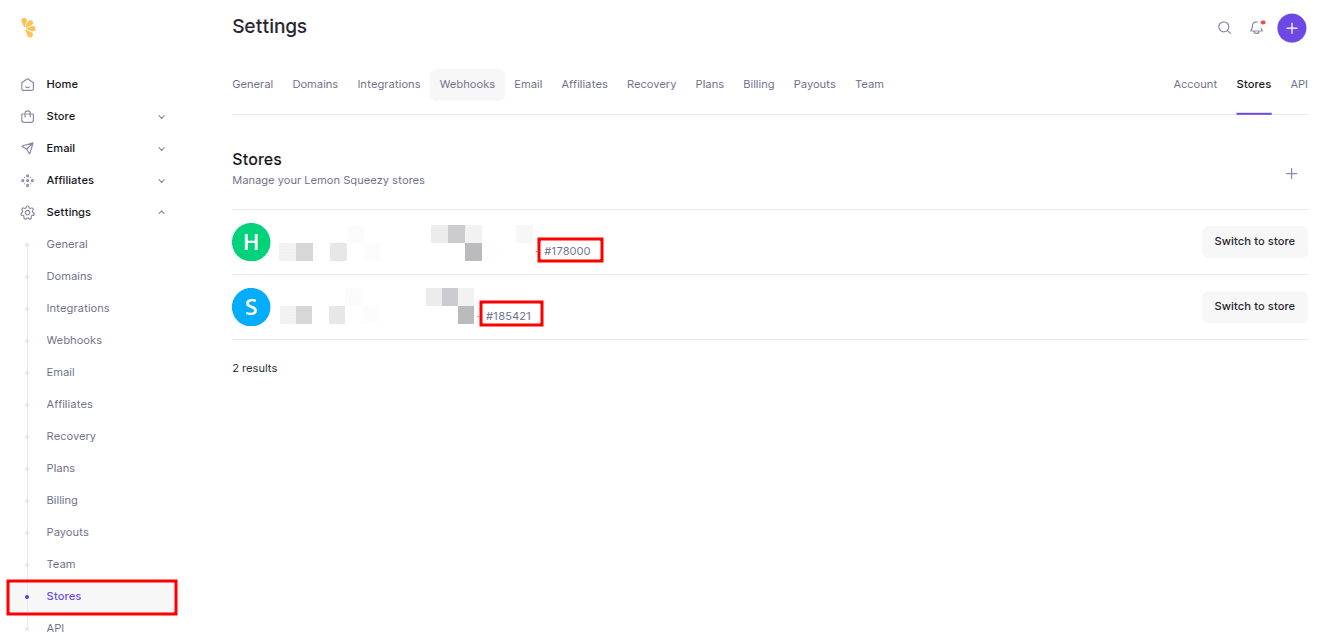Screen dimensions: 1341x641
Task: Expand the Email sidebar chevron
Action: (162, 149)
